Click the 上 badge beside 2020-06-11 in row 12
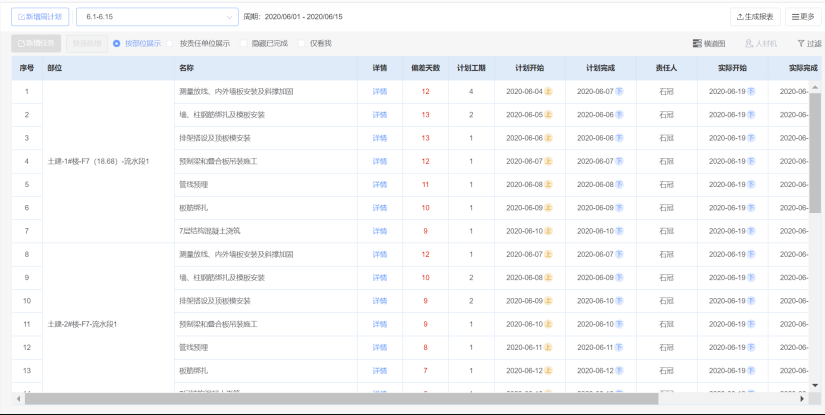 pyautogui.click(x=548, y=347)
